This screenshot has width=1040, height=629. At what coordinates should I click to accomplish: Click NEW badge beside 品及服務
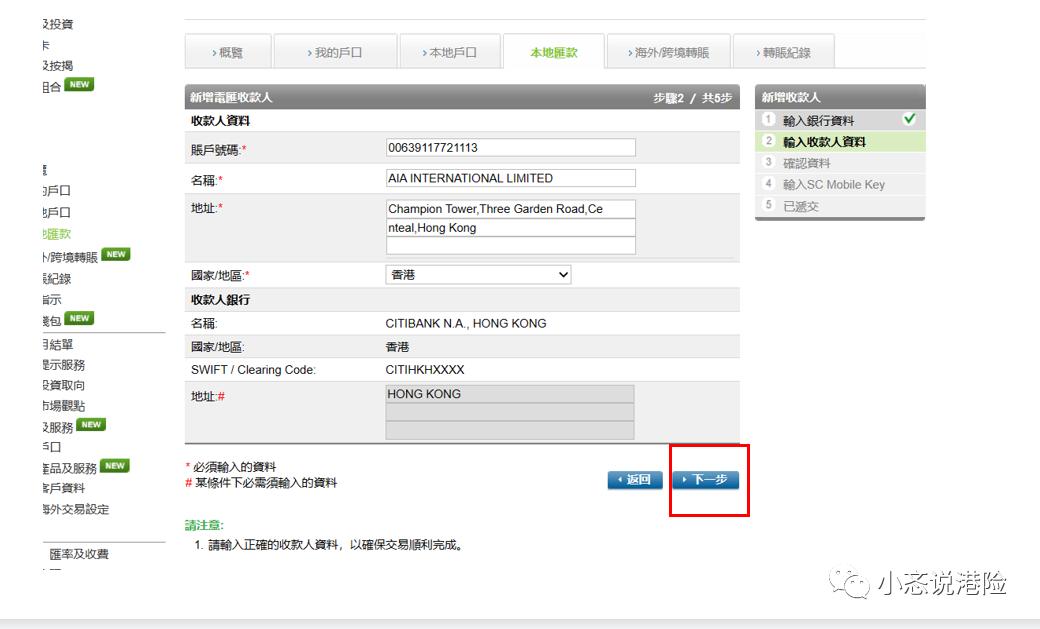click(x=115, y=466)
